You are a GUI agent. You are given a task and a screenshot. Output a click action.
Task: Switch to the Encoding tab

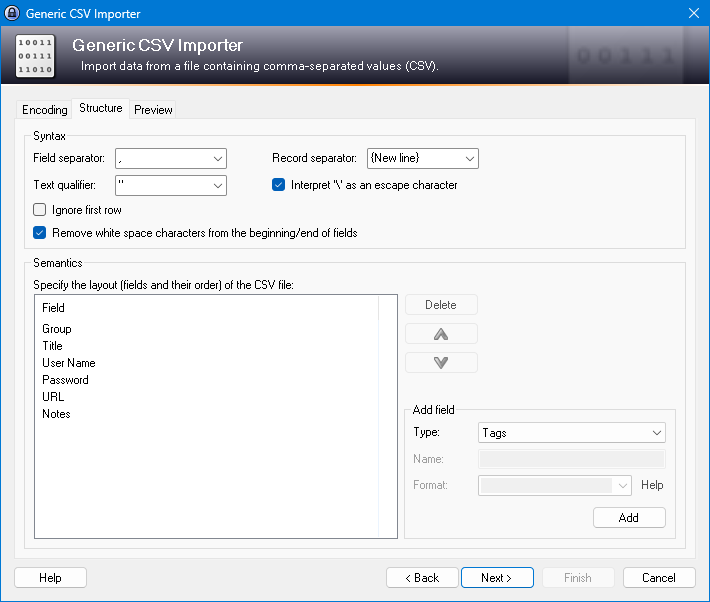point(45,110)
